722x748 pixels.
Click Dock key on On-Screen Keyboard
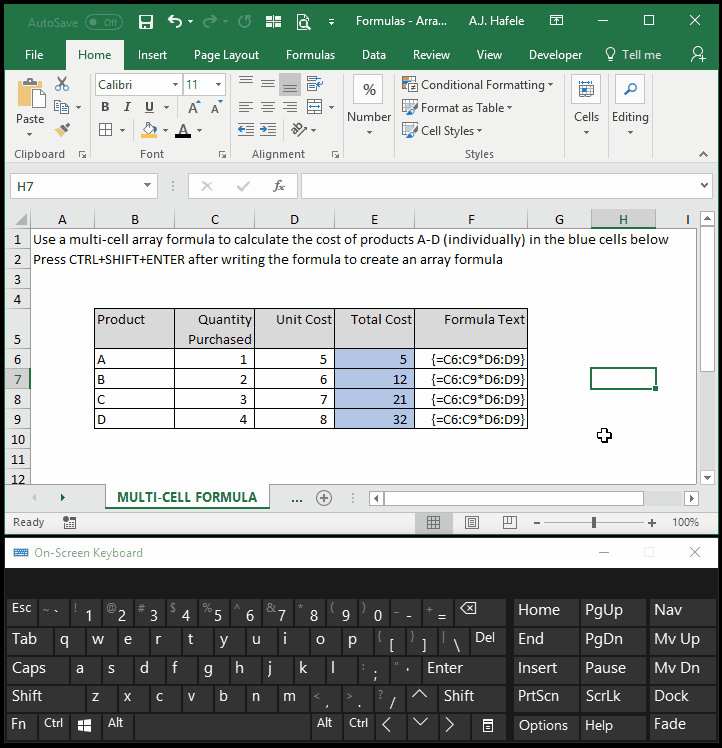[682, 696]
